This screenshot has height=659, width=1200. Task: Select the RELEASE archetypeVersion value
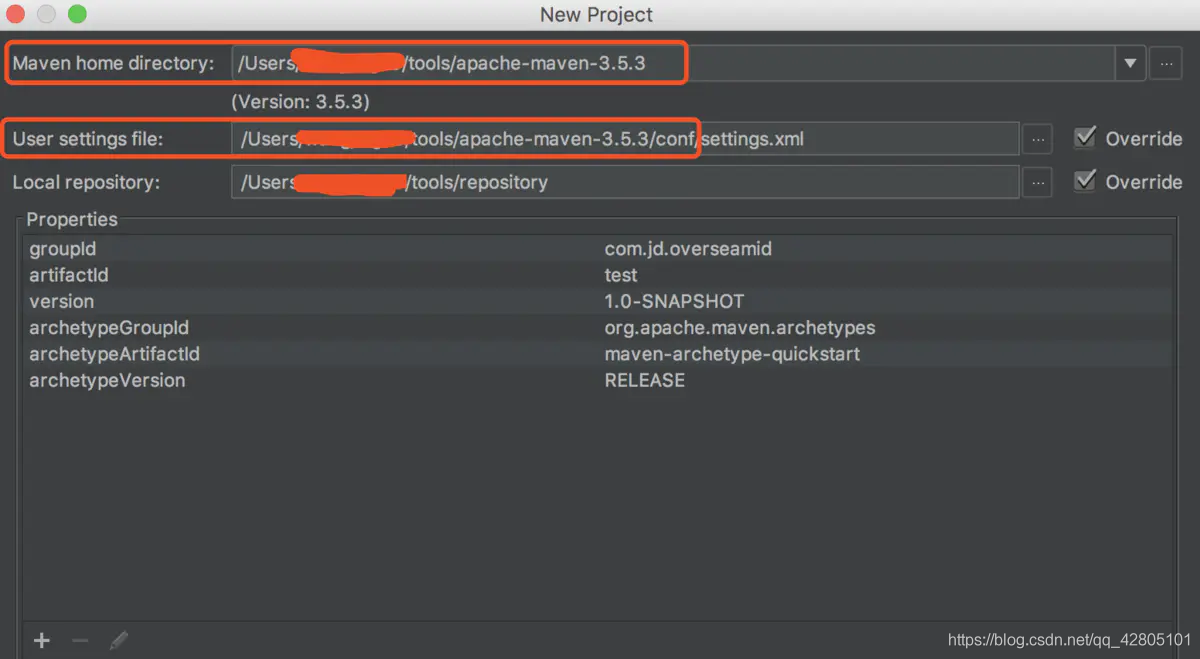coord(645,380)
